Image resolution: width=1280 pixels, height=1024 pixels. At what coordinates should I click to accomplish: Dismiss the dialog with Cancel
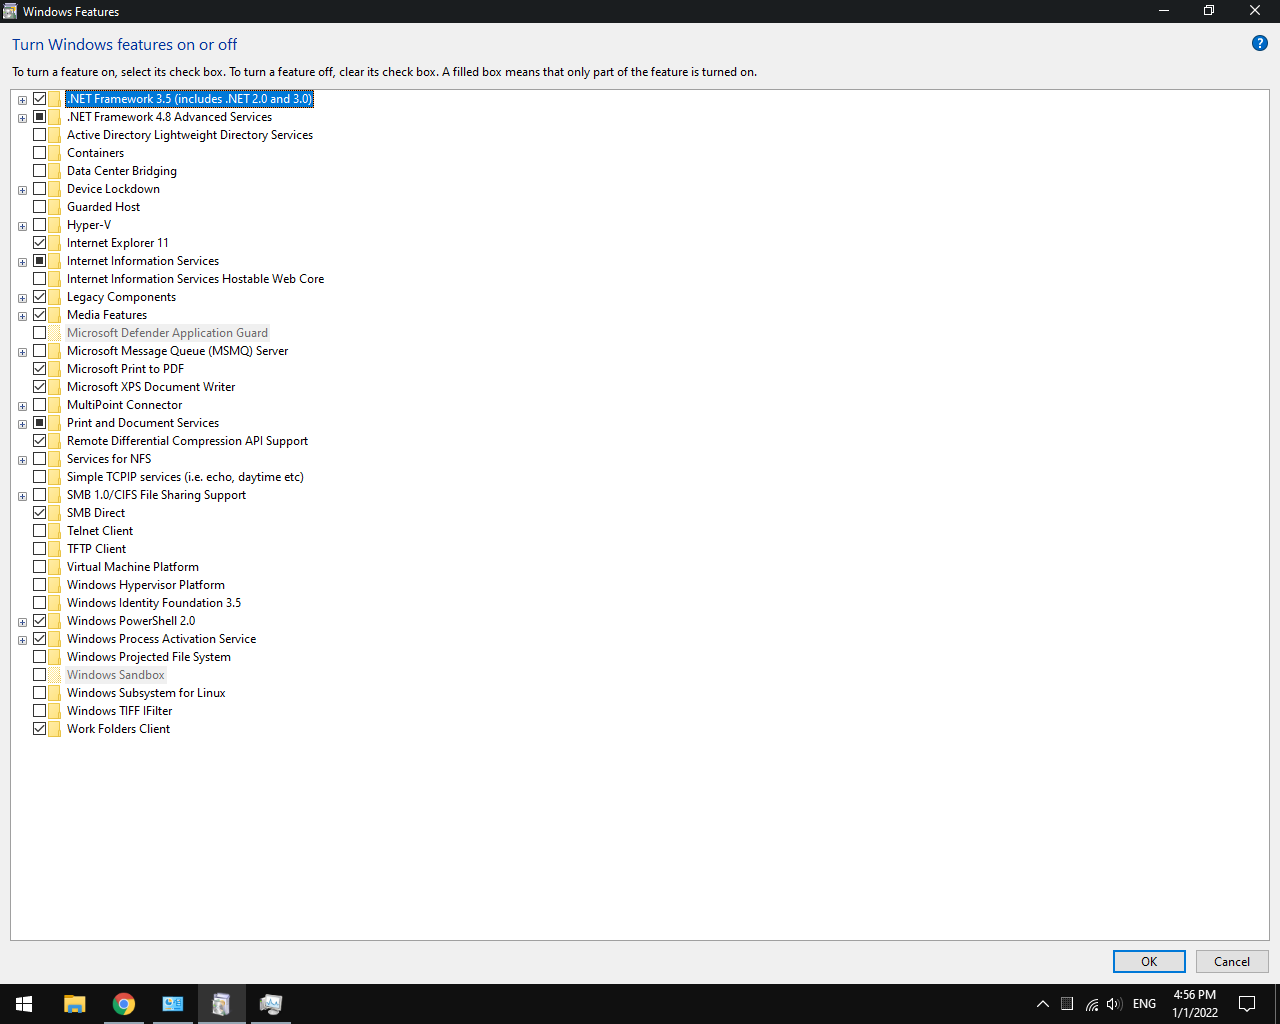pyautogui.click(x=1232, y=961)
